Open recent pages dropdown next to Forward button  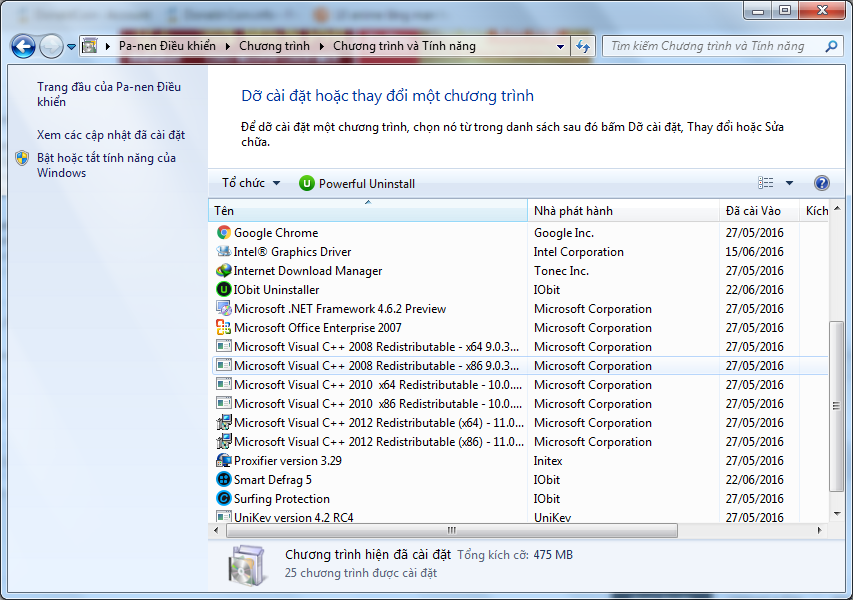tap(71, 47)
